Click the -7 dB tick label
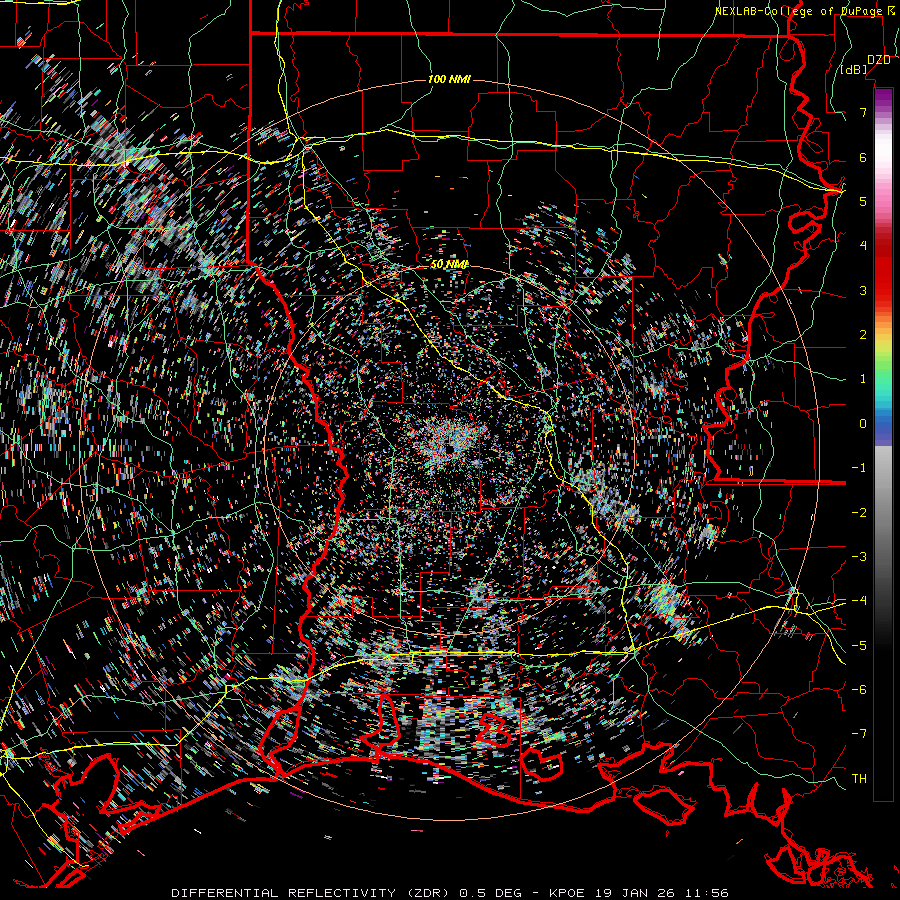Screen dimensions: 900x900 [x=859, y=734]
